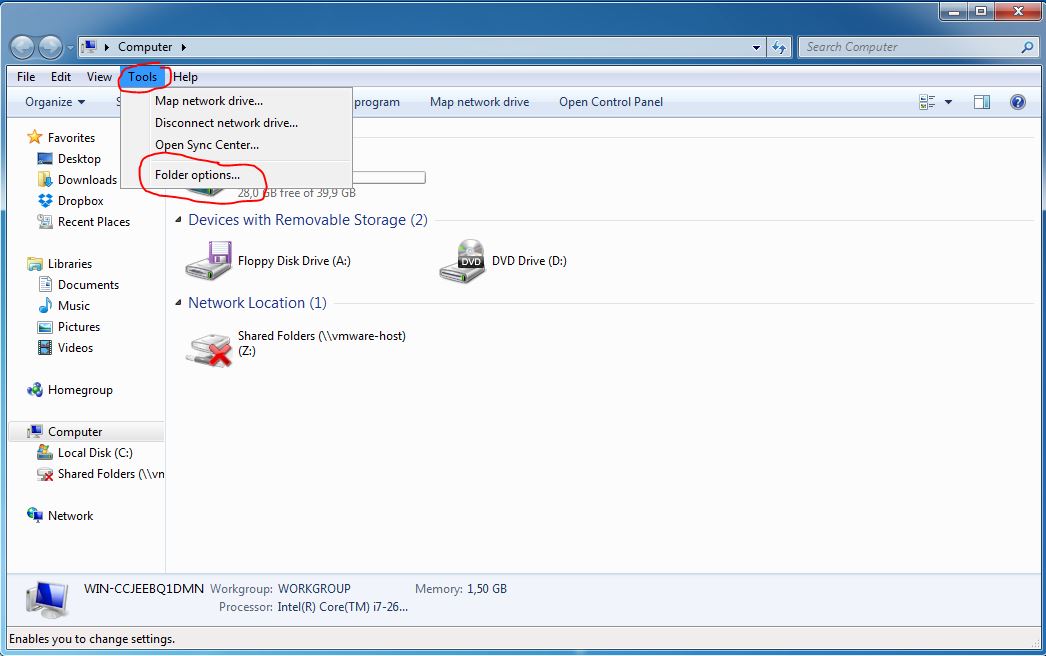Click the Pictures library icon

[x=45, y=327]
